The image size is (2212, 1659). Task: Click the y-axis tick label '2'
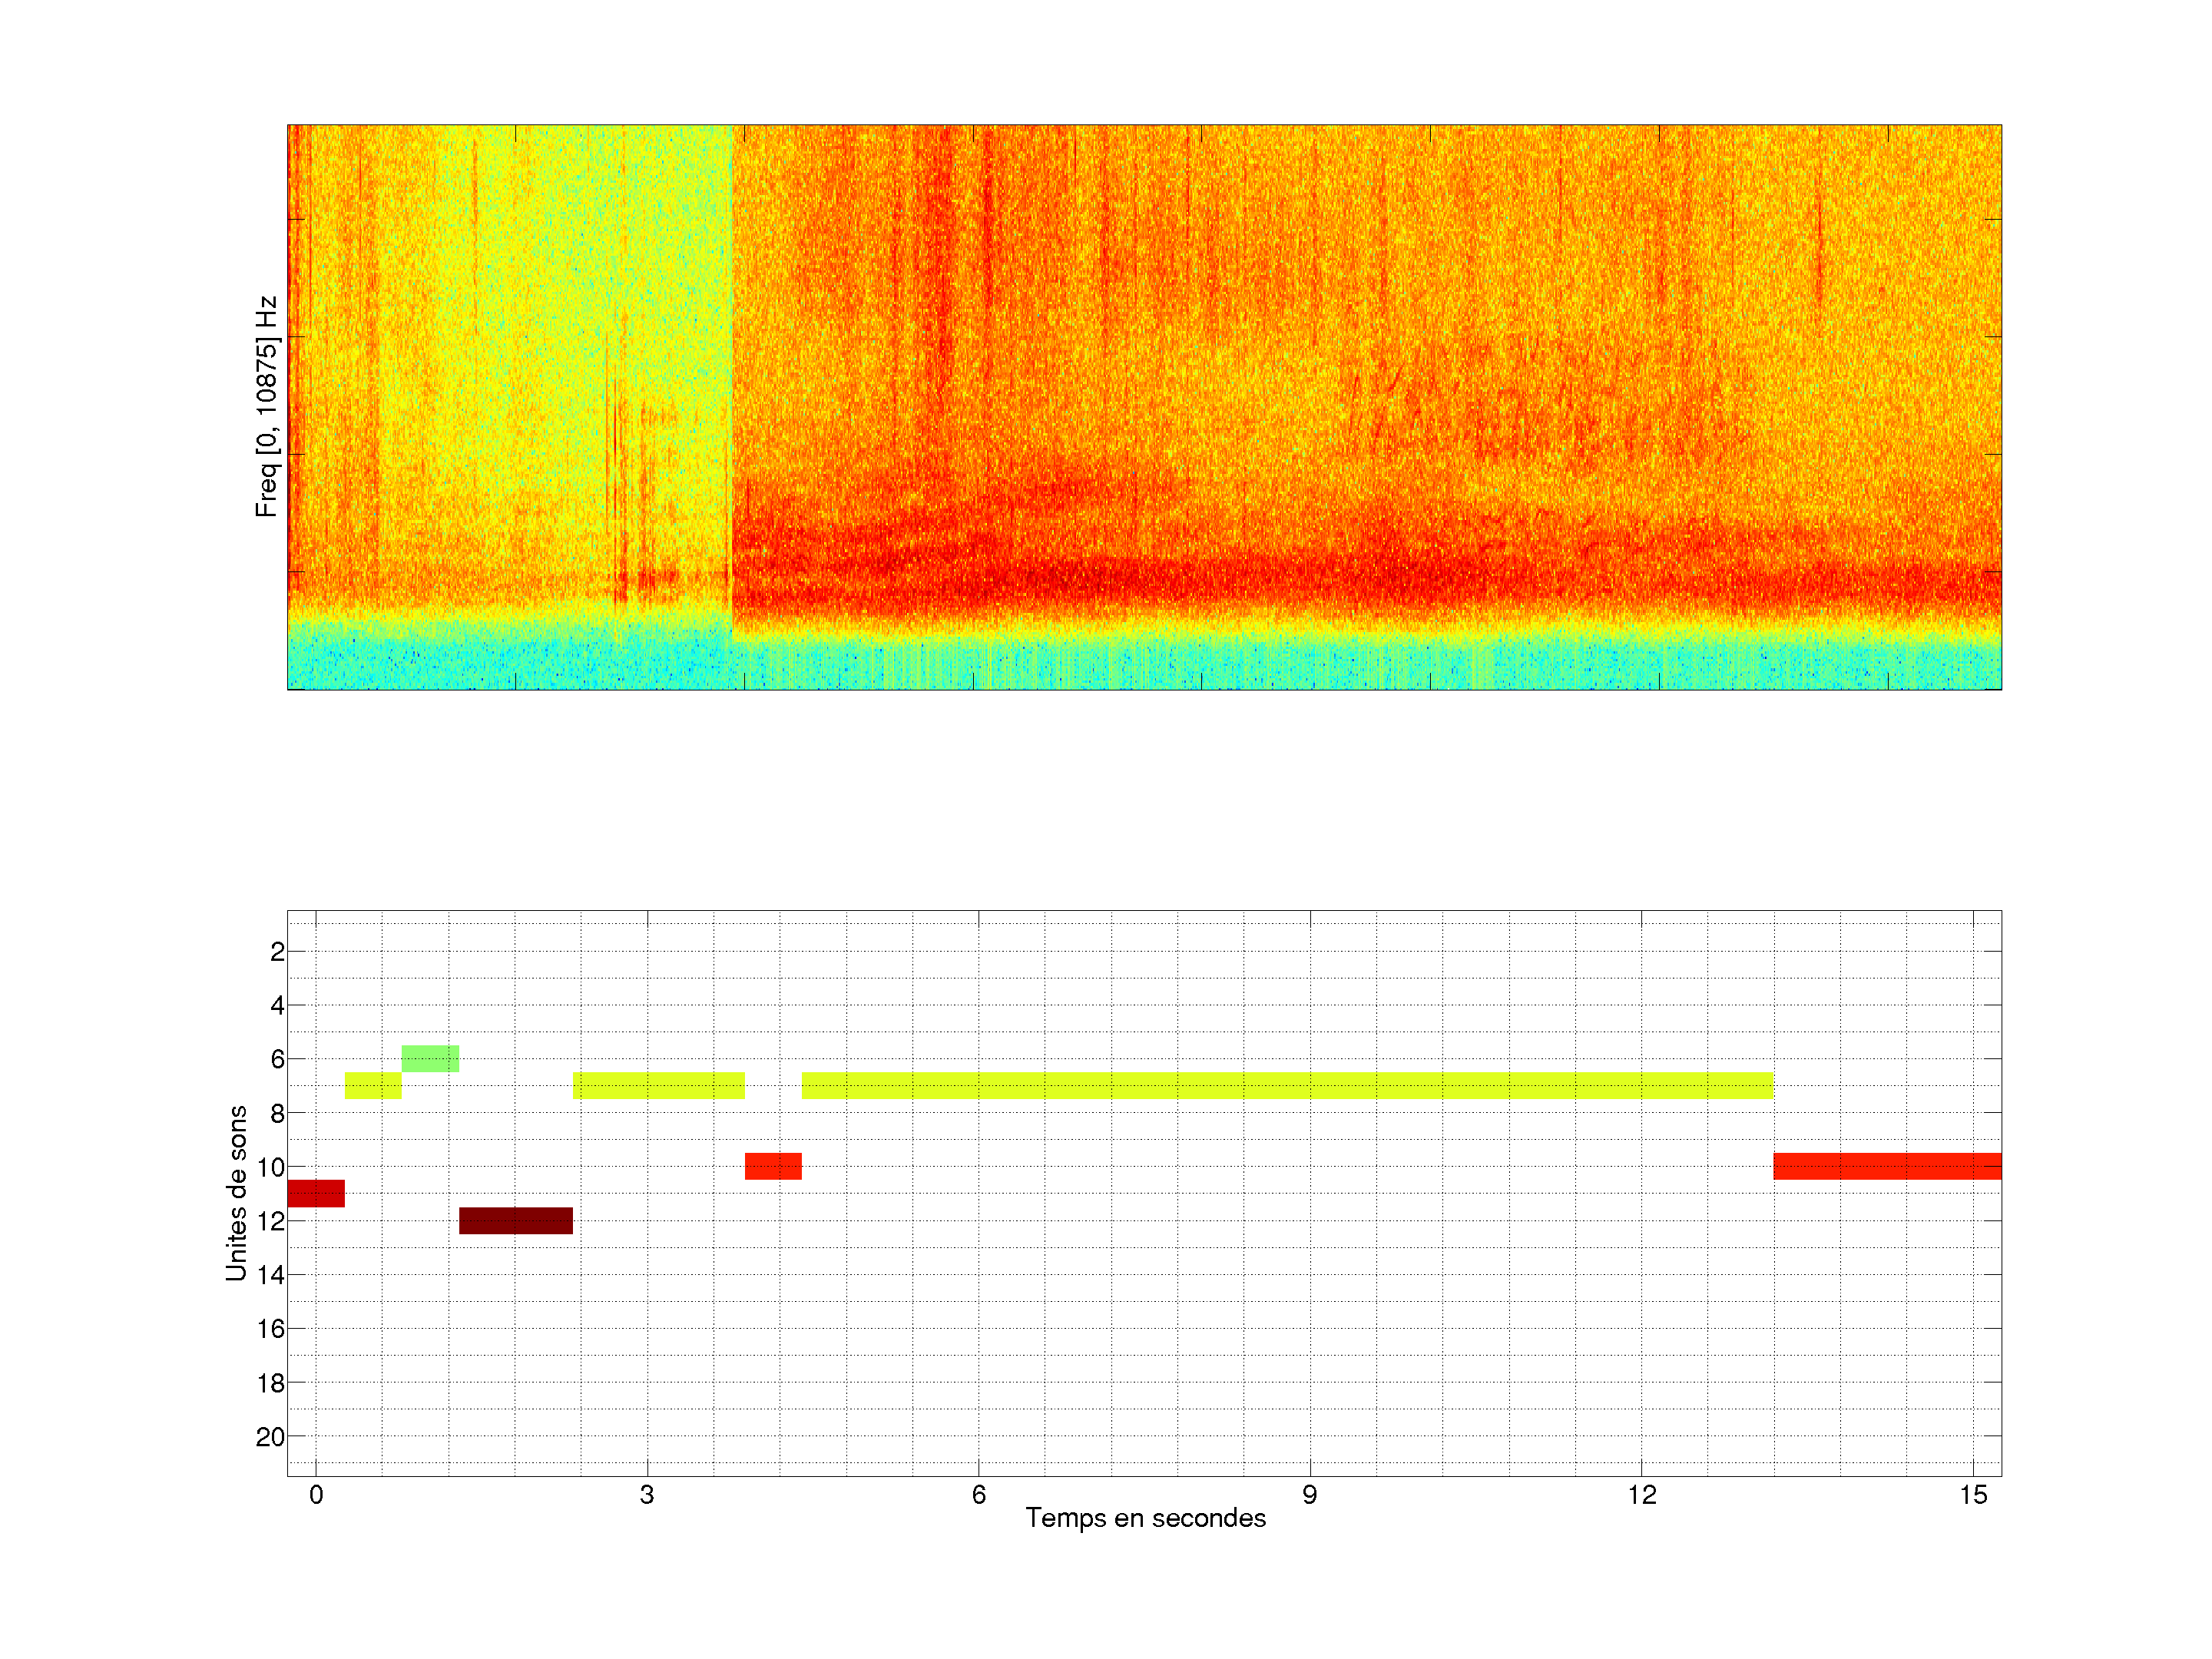click(x=277, y=952)
